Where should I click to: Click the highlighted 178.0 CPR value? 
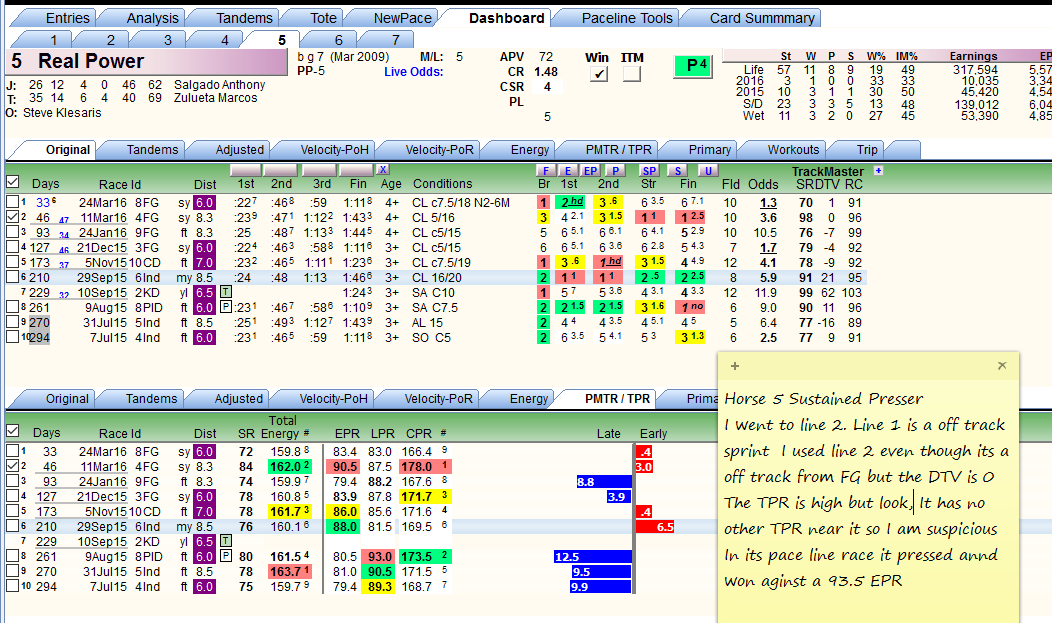pyautogui.click(x=425, y=467)
